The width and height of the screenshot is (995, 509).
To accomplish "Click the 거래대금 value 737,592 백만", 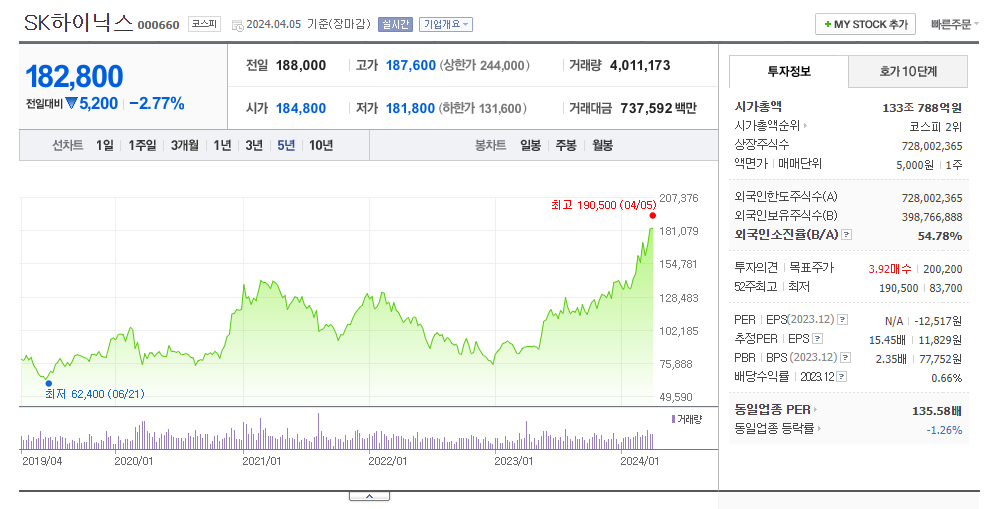I will [659, 109].
